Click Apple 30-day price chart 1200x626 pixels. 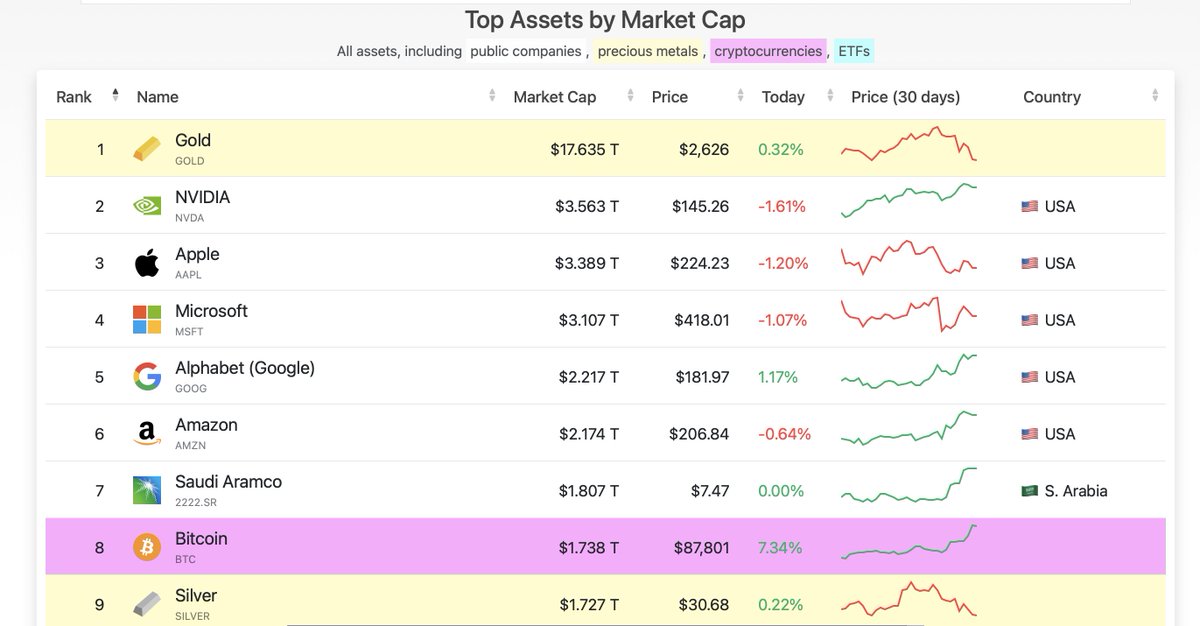[x=909, y=258]
